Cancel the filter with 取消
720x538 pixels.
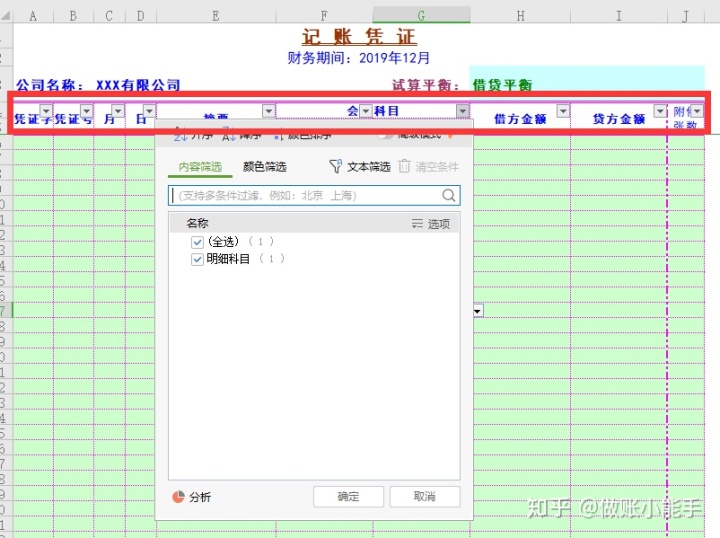point(425,497)
